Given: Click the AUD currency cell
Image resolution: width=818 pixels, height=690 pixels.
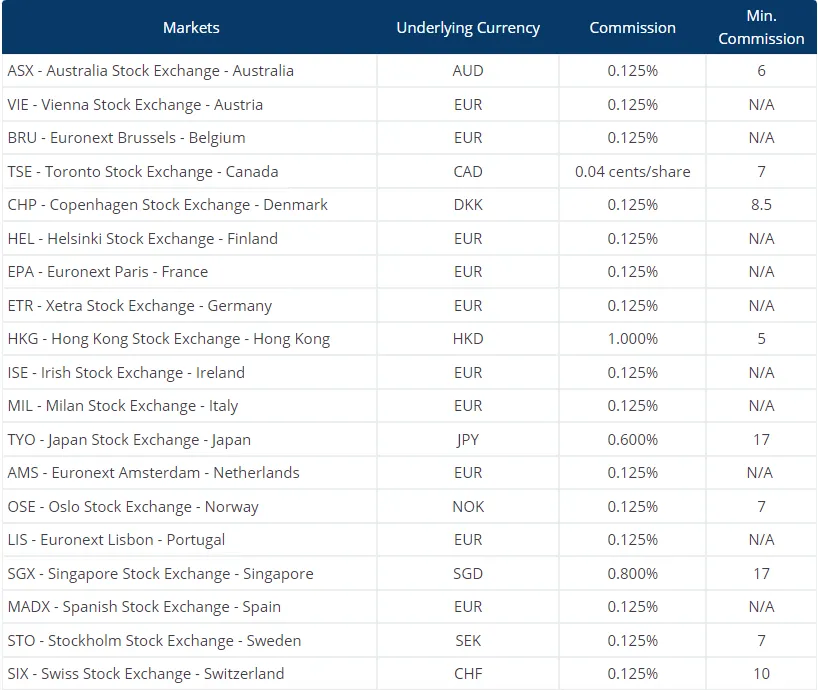Looking at the screenshot, I should point(468,70).
